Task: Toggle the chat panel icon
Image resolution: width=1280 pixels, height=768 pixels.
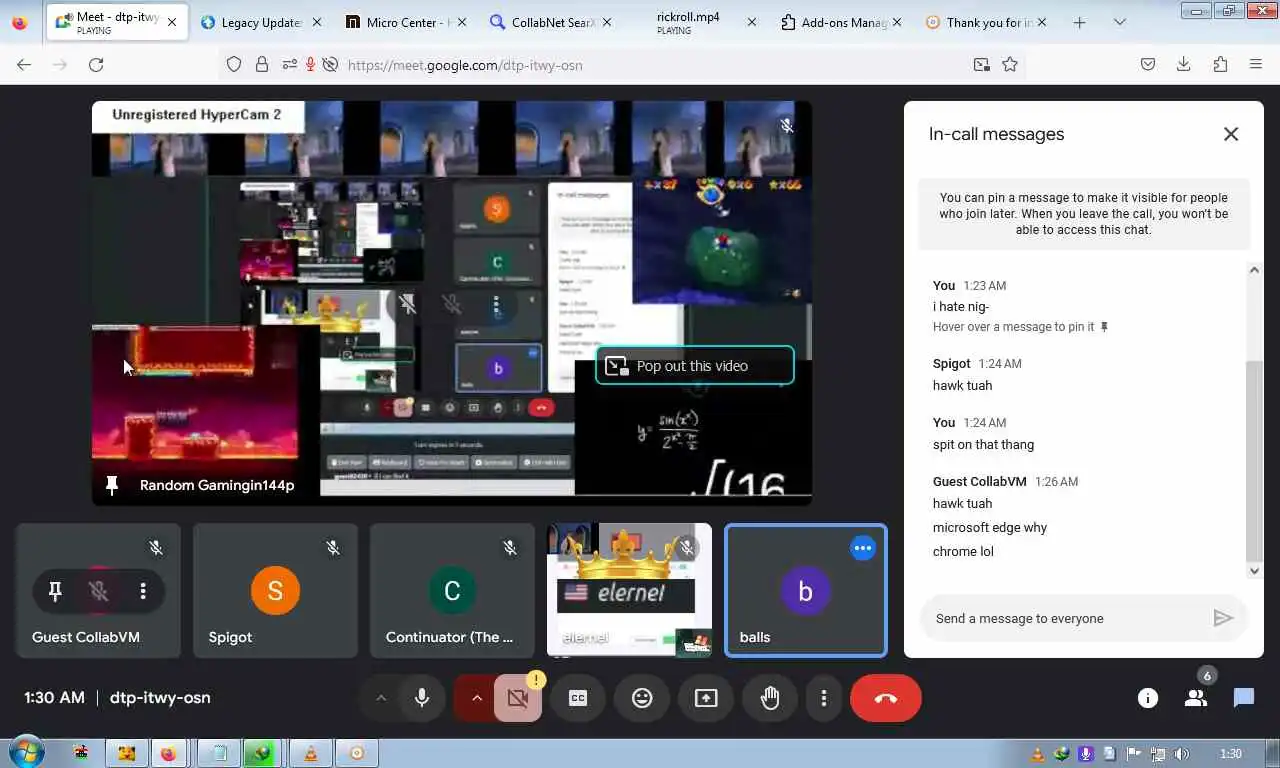Action: (1244, 698)
